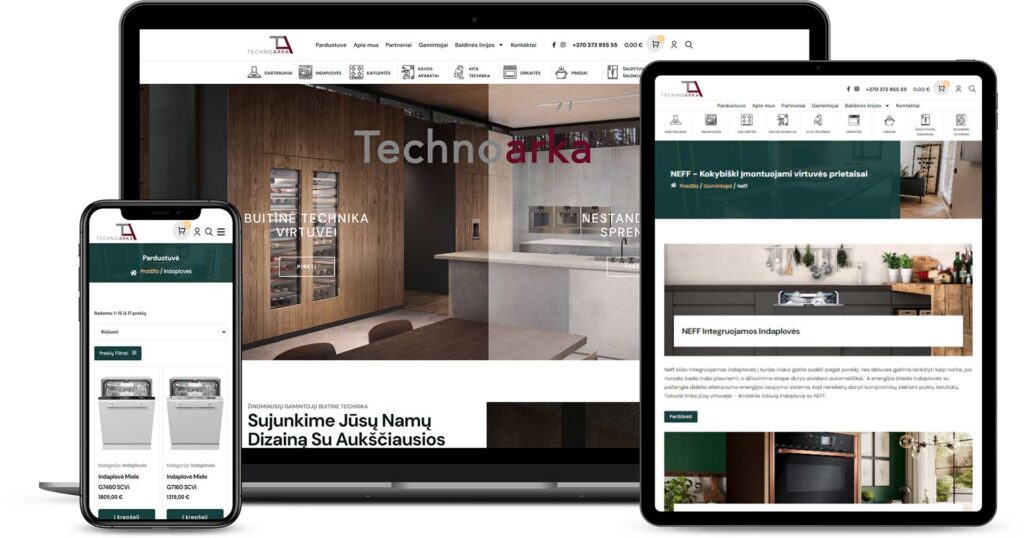Screen dimensions: 1024x538
Task: Click Prekių Filtrai button on phone
Action: [x=118, y=353]
